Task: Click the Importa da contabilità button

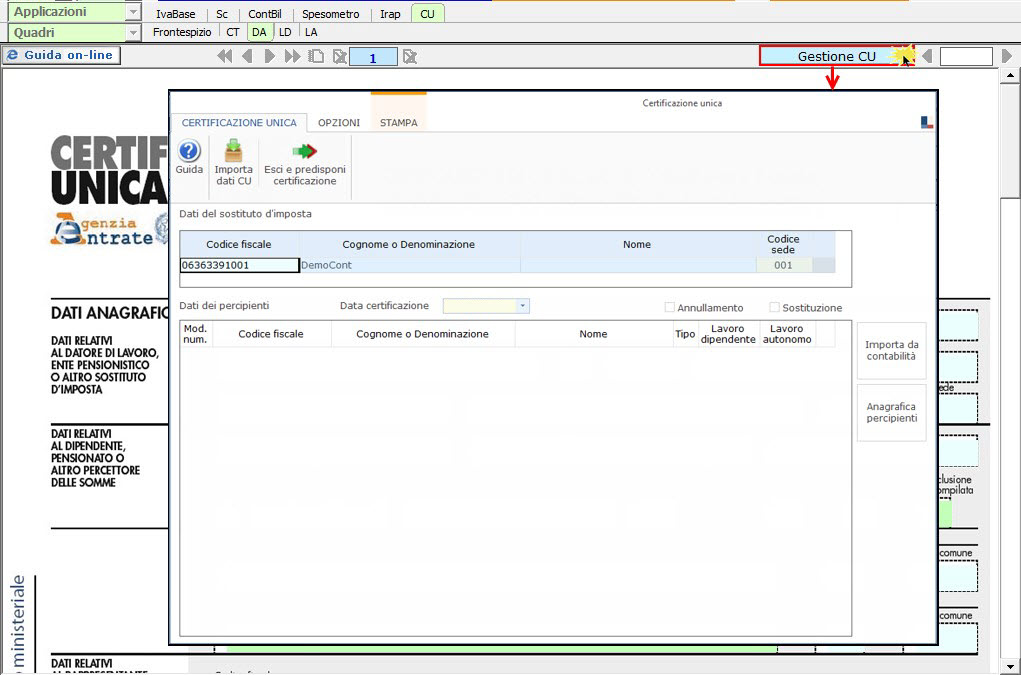Action: [891, 350]
